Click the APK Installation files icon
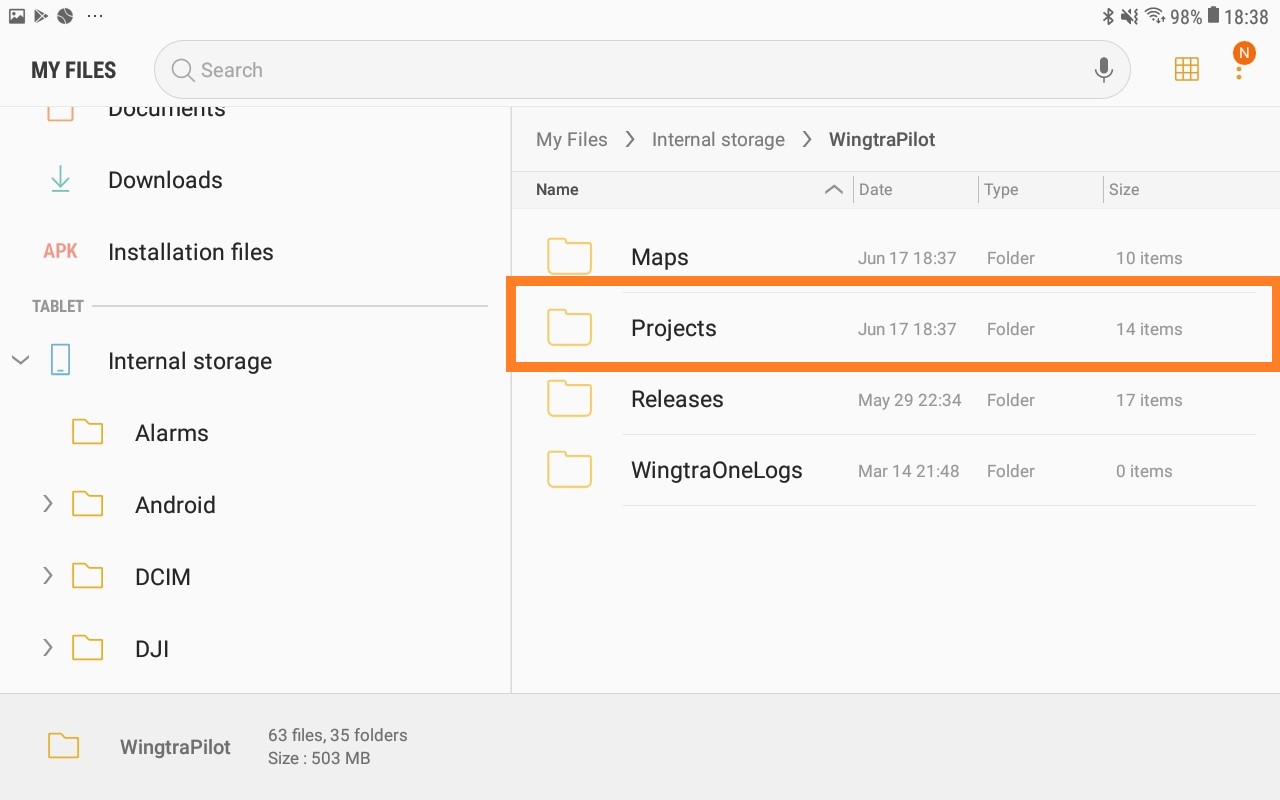The image size is (1280, 800). 60,252
